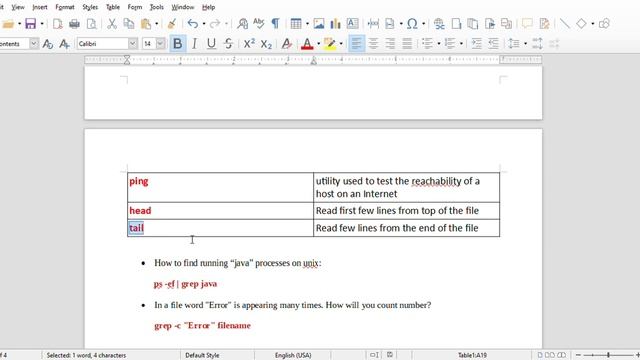
Task: Expand the highlighting color dropdown arrow
Action: pyautogui.click(x=341, y=44)
